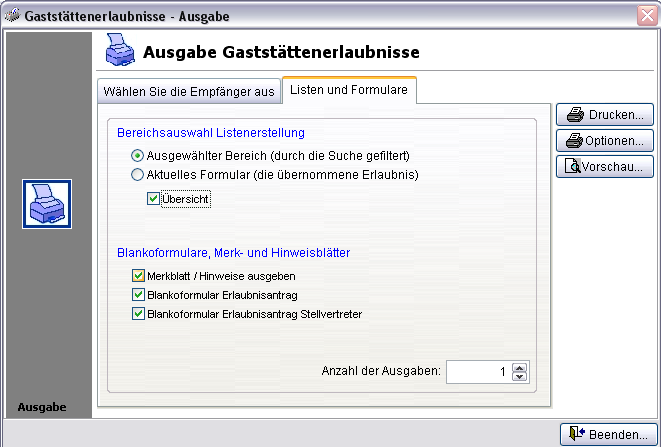
Task: Uncheck the Übersicht checkbox
Action: click(153, 199)
